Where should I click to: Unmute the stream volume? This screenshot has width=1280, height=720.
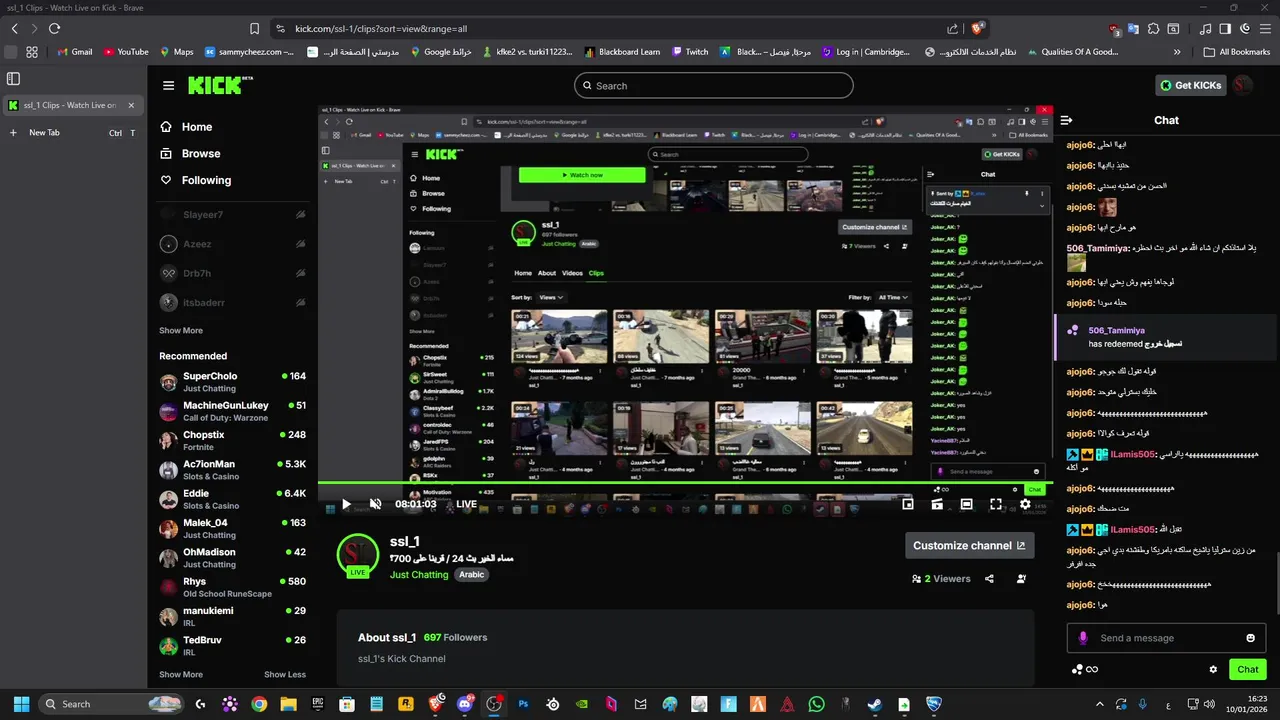pyautogui.click(x=376, y=504)
